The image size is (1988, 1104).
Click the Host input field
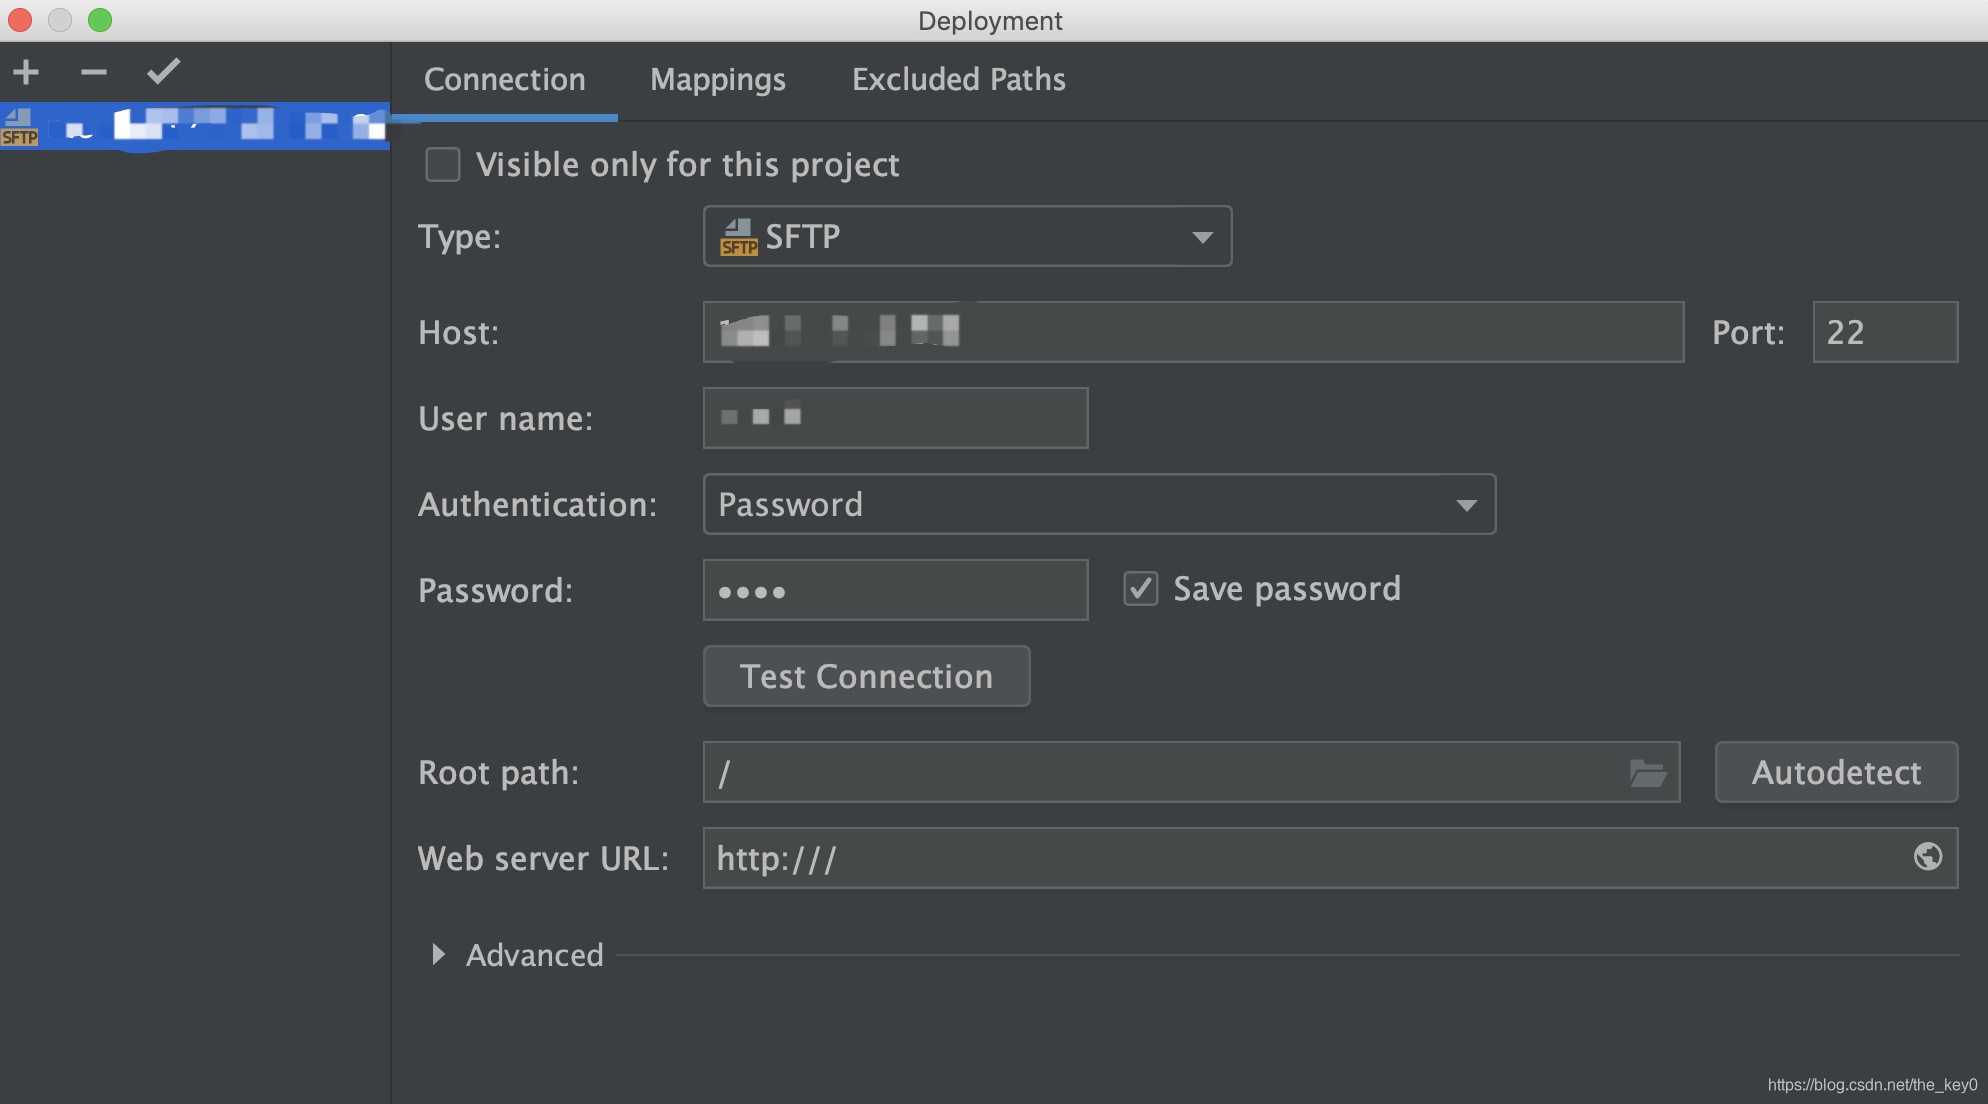pyautogui.click(x=1193, y=330)
